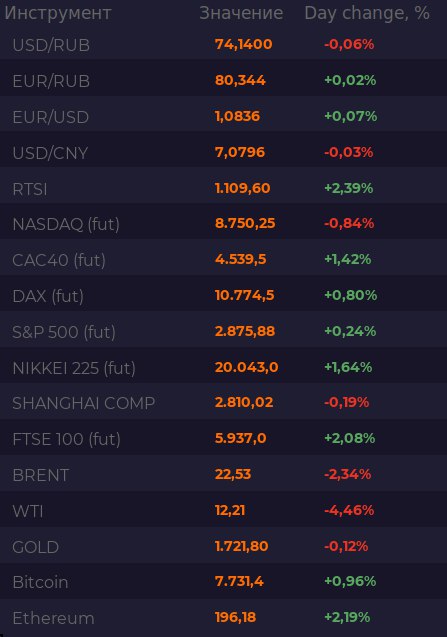Click the RTSI index label
Screen dimensions: 447x637
[30, 189]
